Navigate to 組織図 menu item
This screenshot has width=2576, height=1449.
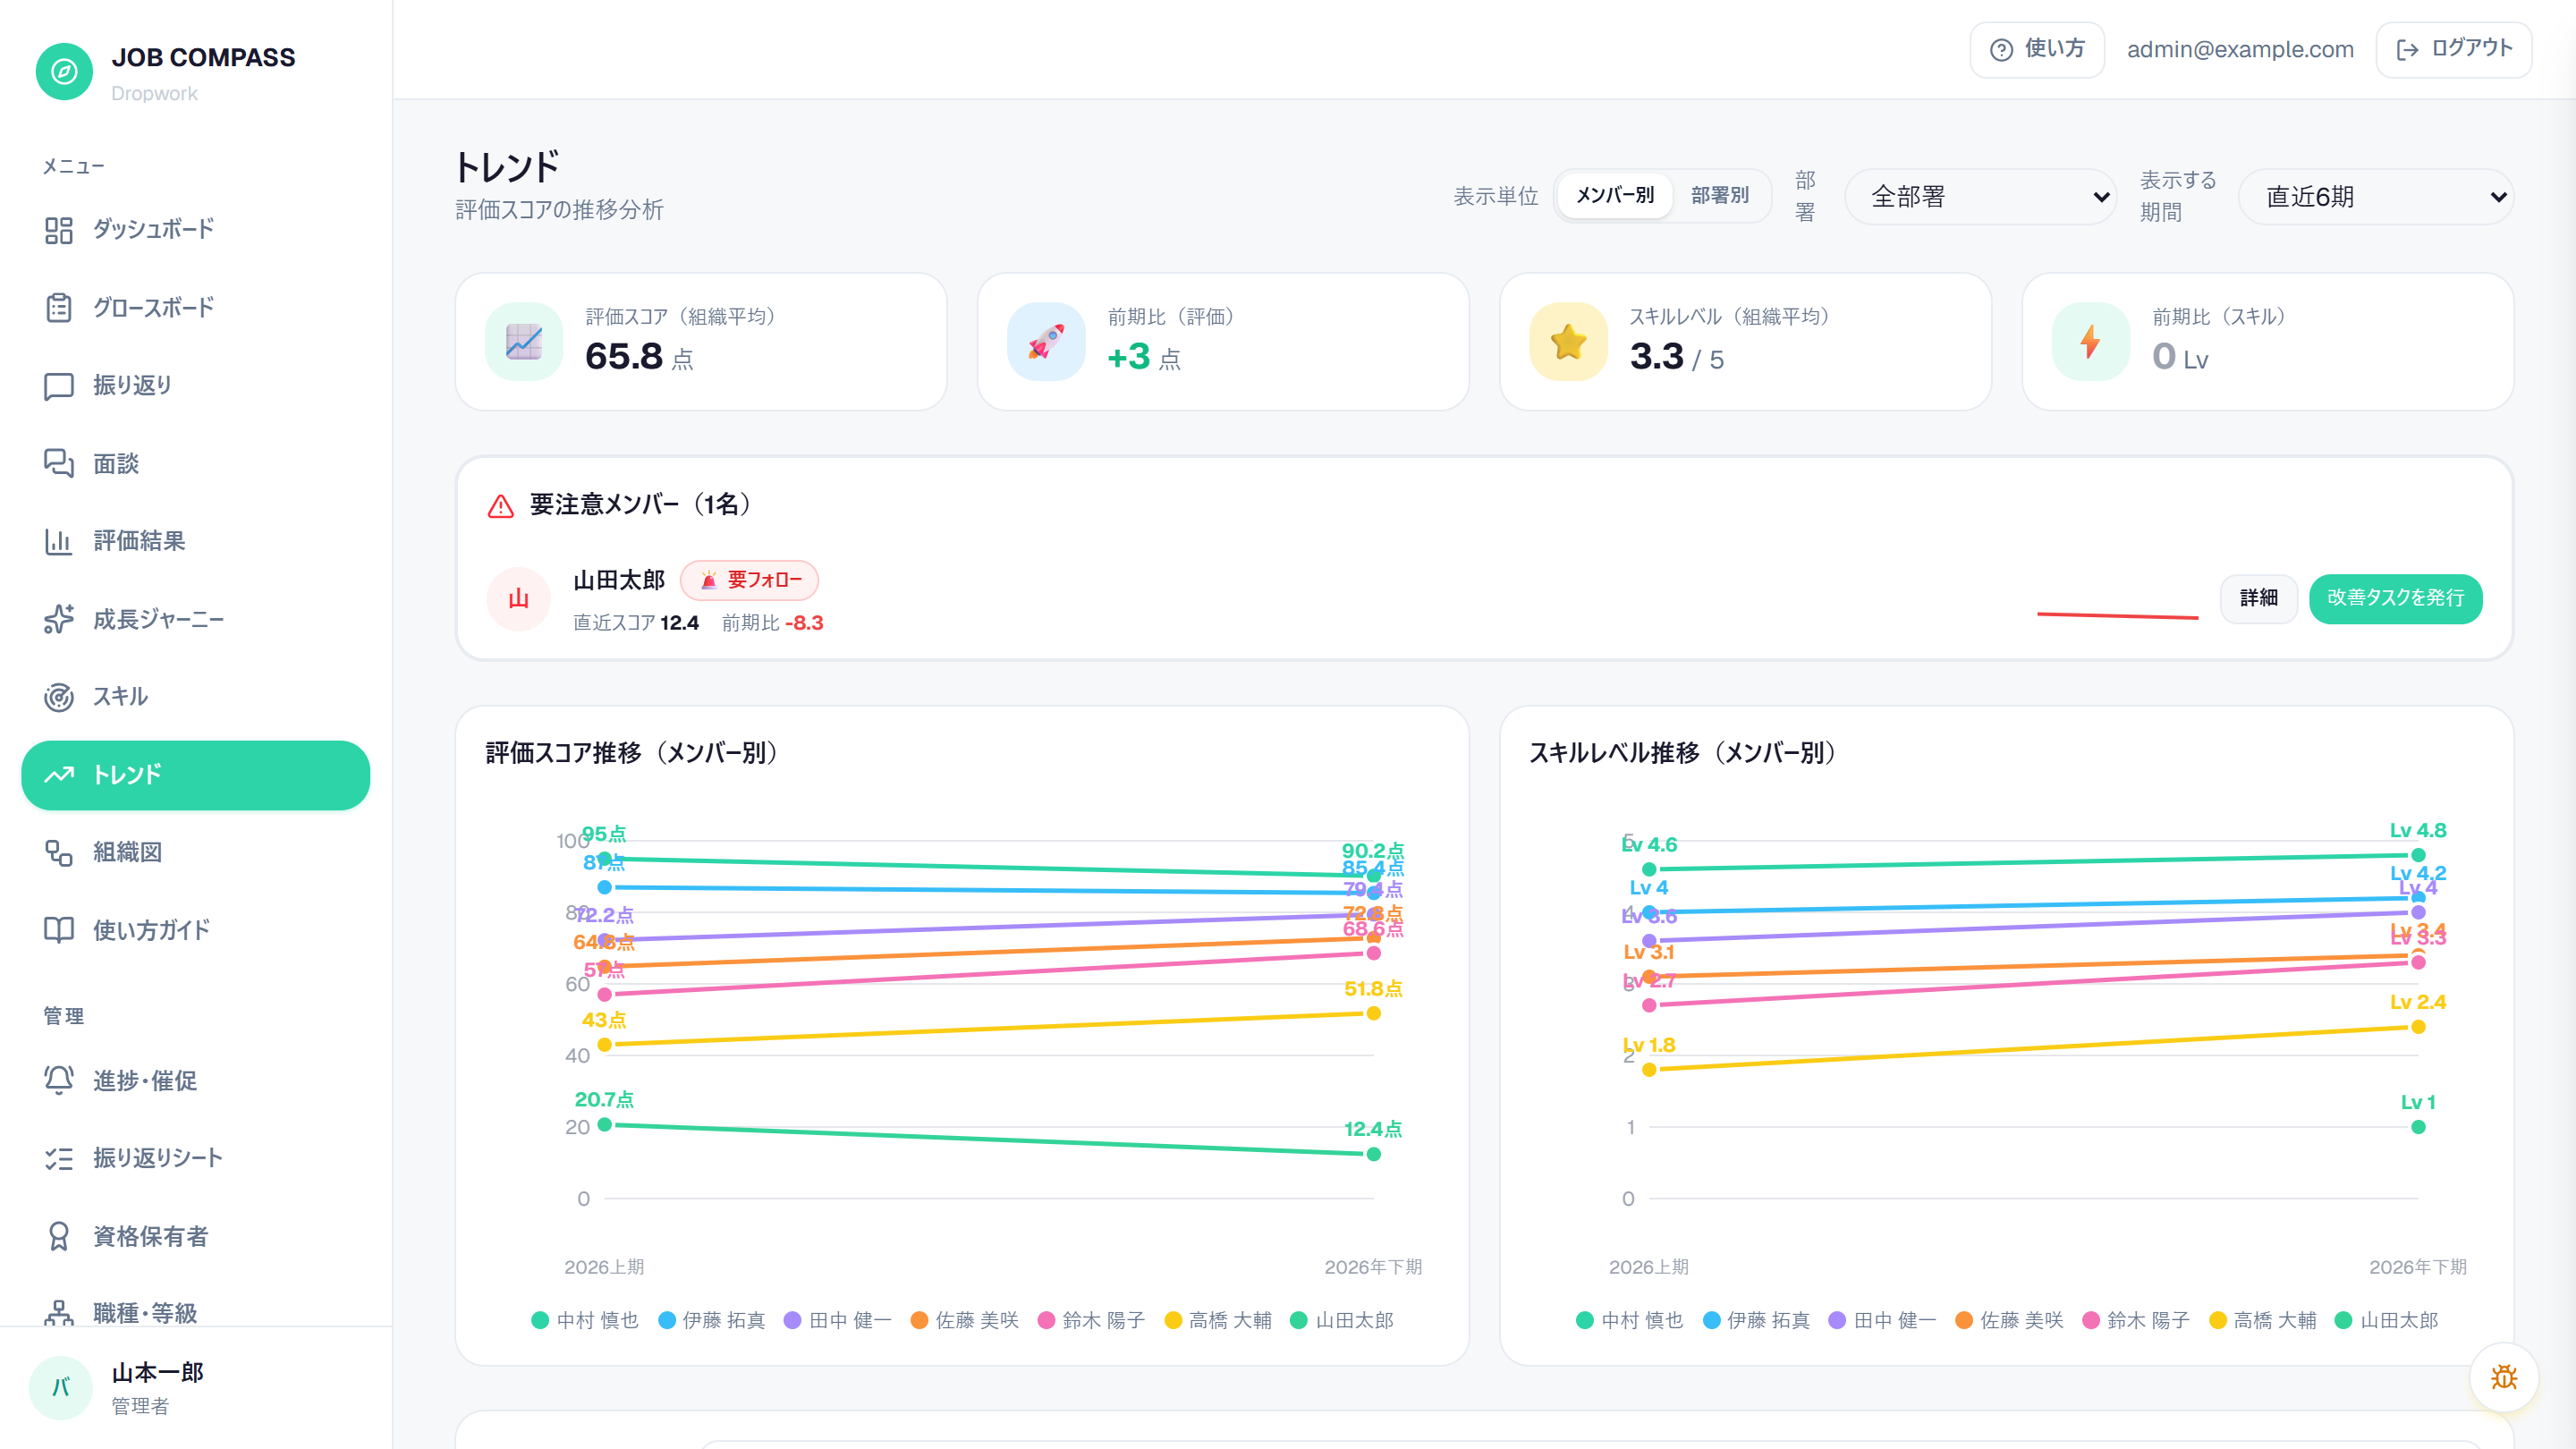[196, 852]
